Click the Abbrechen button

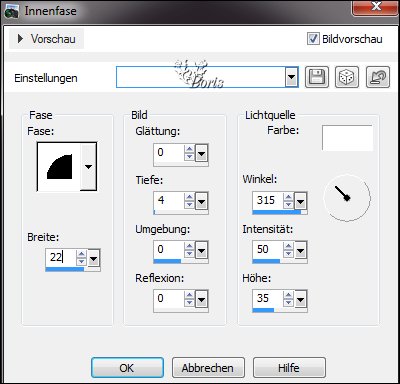[208, 368]
